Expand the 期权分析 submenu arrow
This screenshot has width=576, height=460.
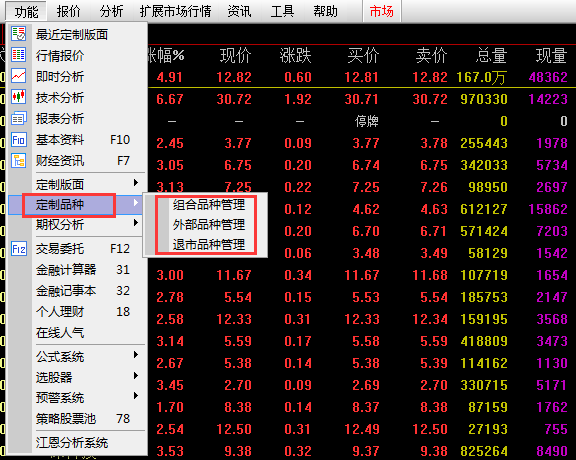136,223
